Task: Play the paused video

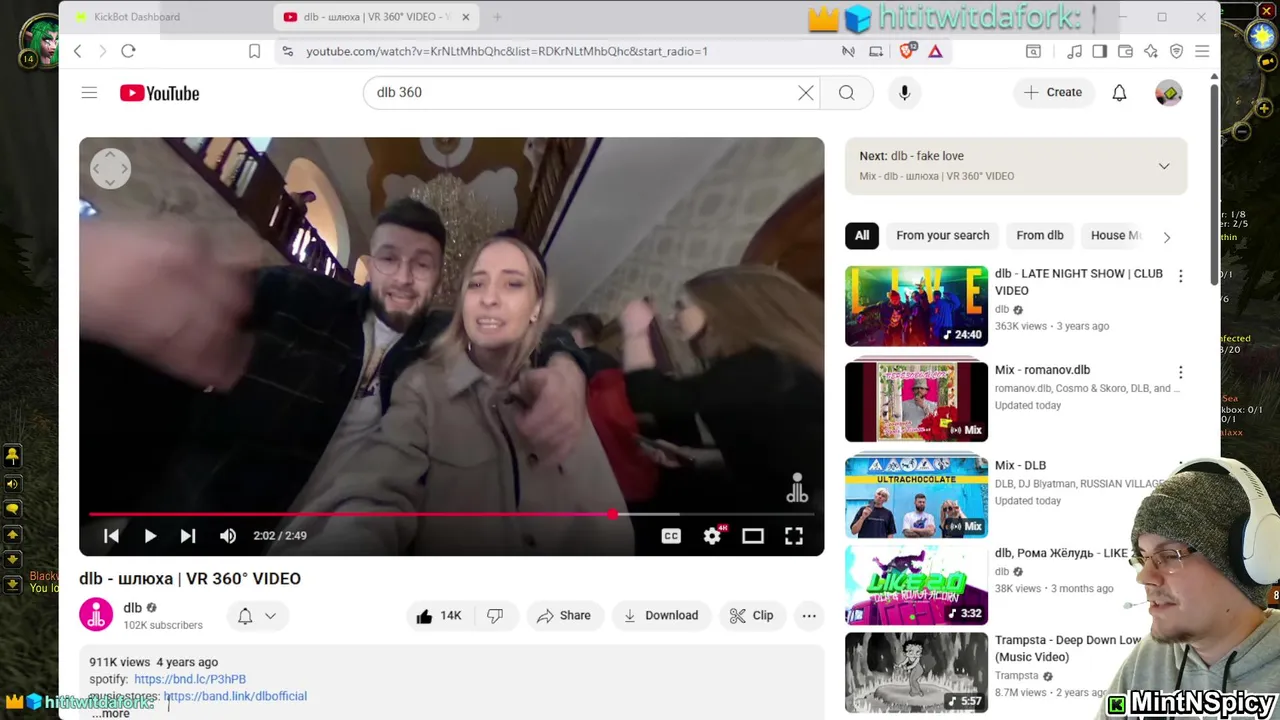Action: pyautogui.click(x=150, y=536)
